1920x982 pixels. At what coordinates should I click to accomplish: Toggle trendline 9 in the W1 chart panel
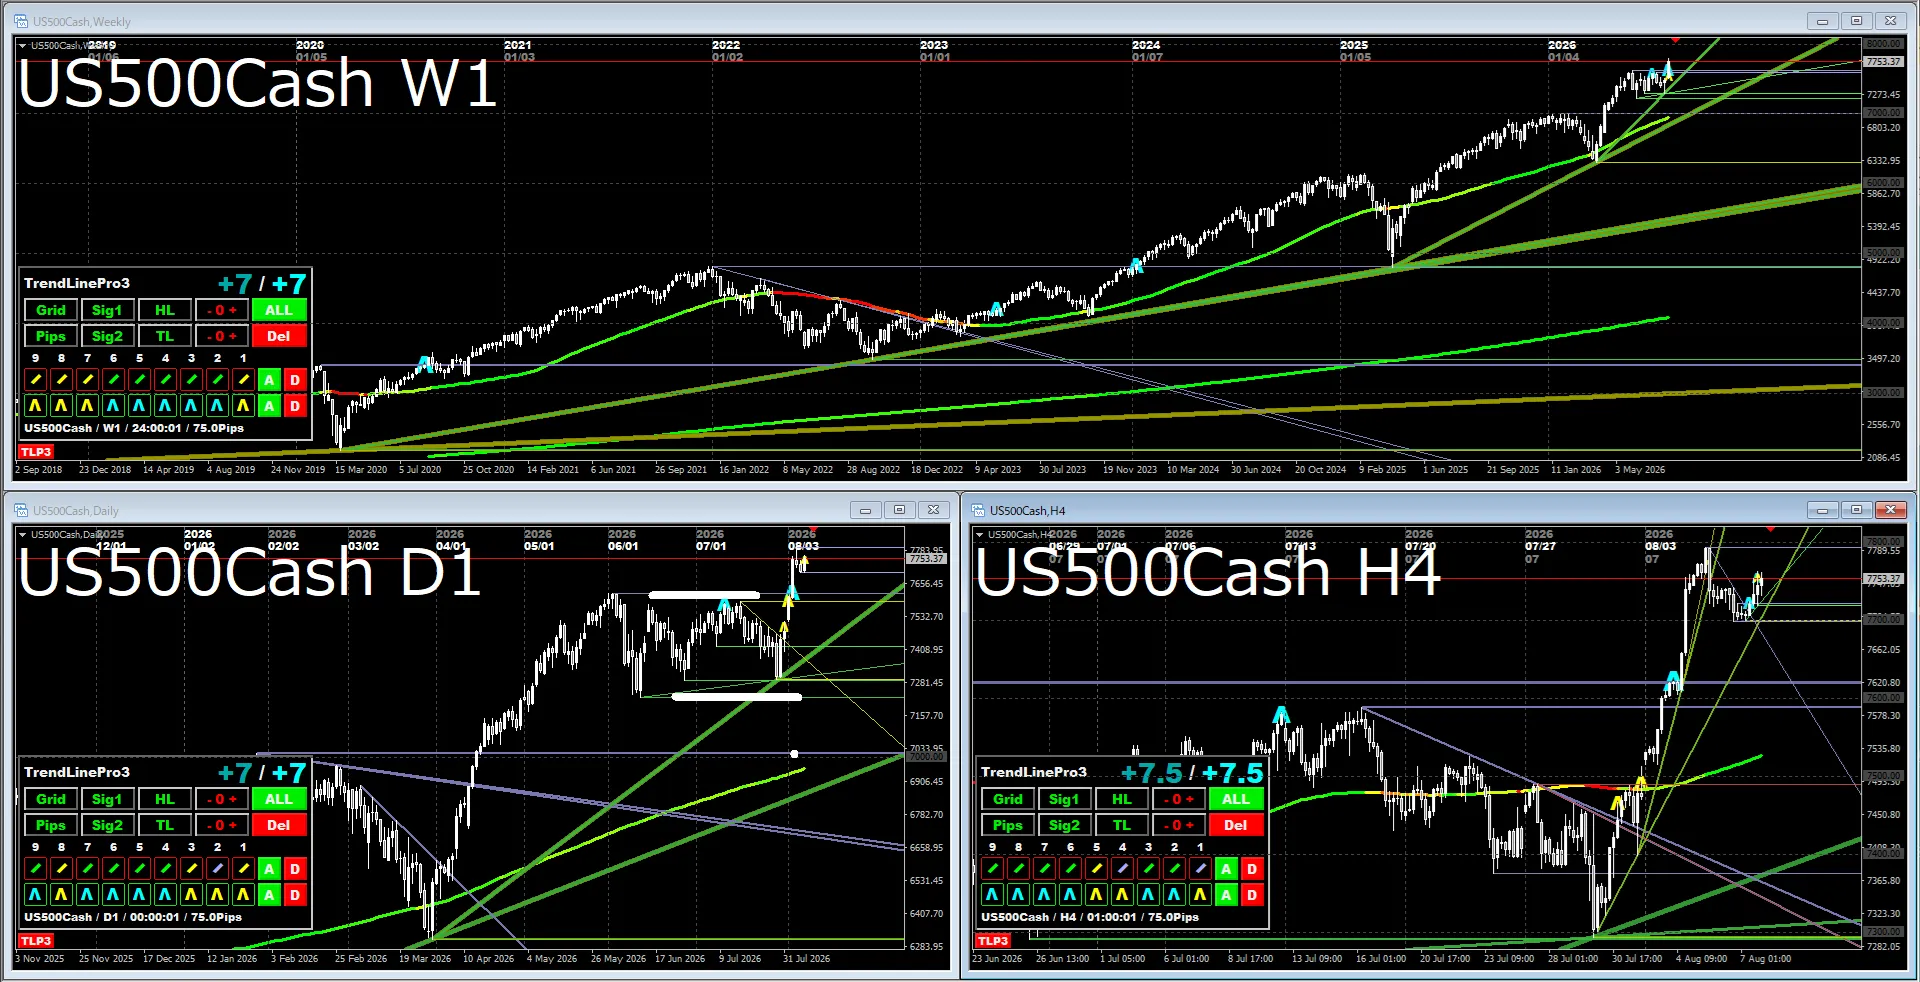click(35, 380)
